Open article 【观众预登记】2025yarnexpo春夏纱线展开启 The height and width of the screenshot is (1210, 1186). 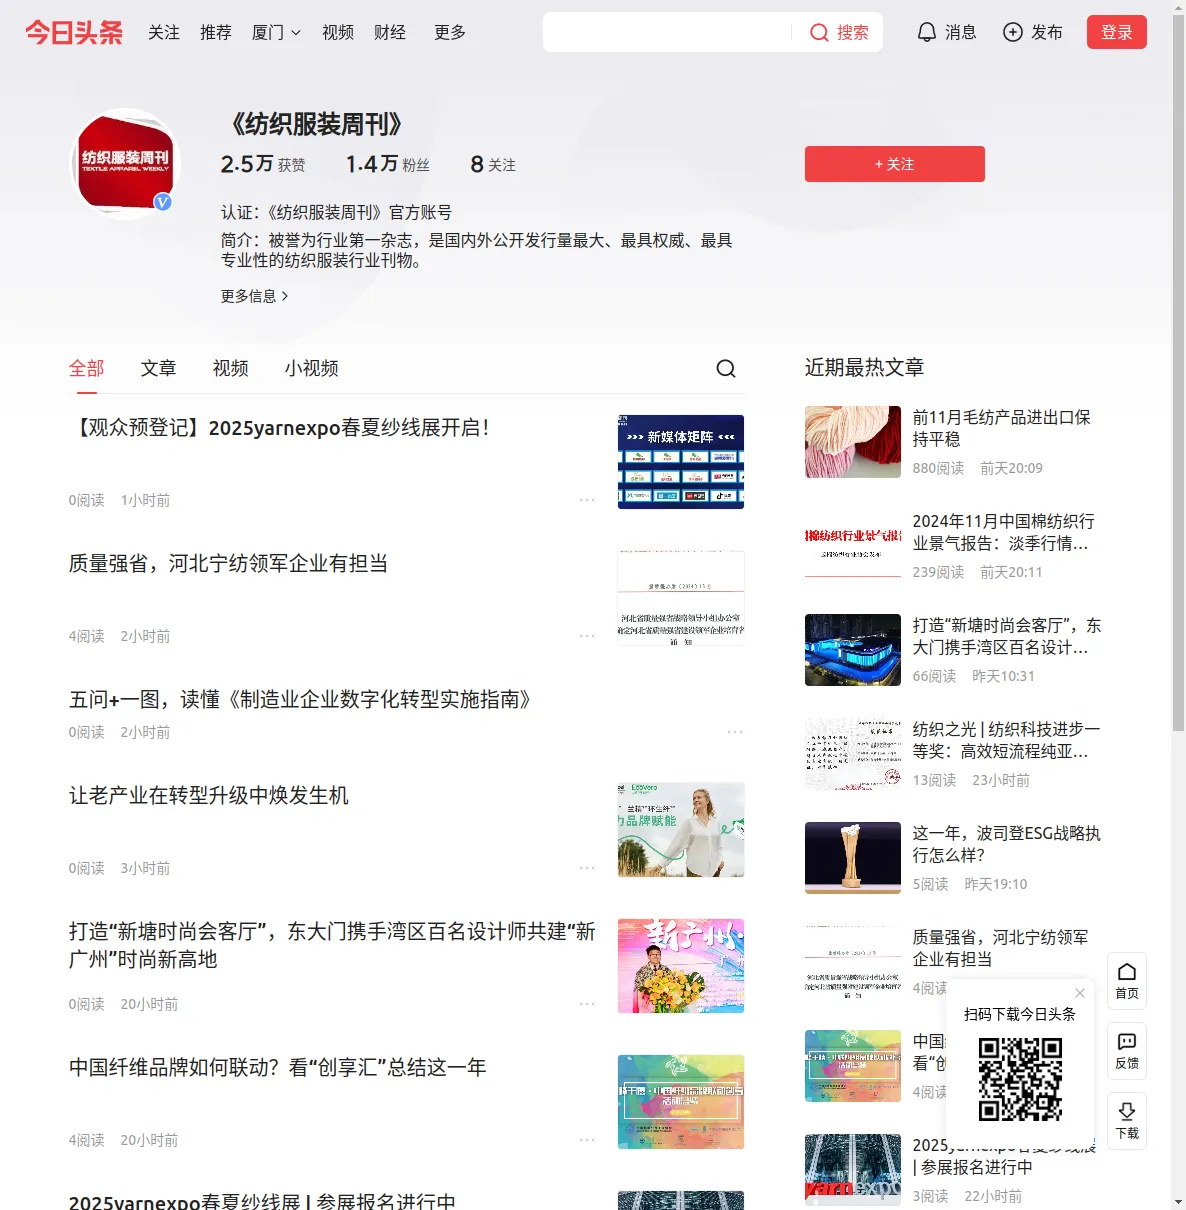tap(282, 428)
